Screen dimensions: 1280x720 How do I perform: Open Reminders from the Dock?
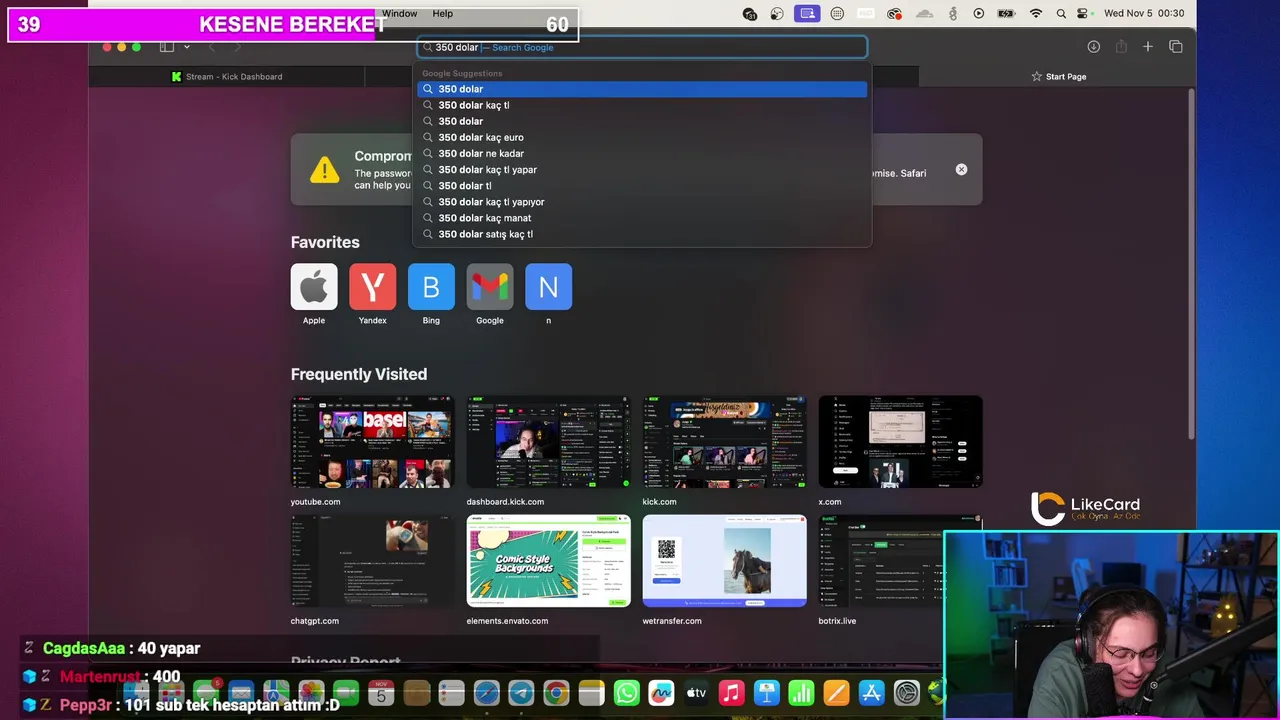coord(452,692)
